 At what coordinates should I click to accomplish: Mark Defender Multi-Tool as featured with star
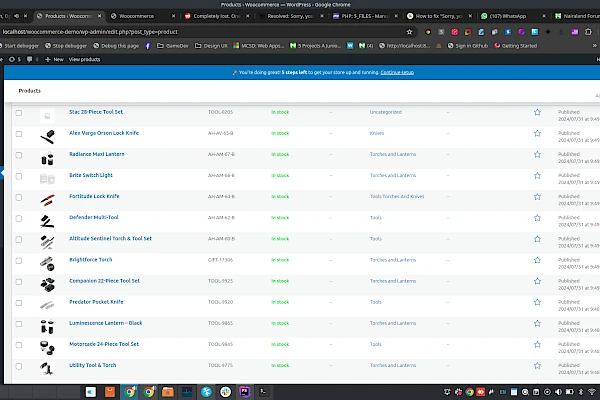[537, 217]
